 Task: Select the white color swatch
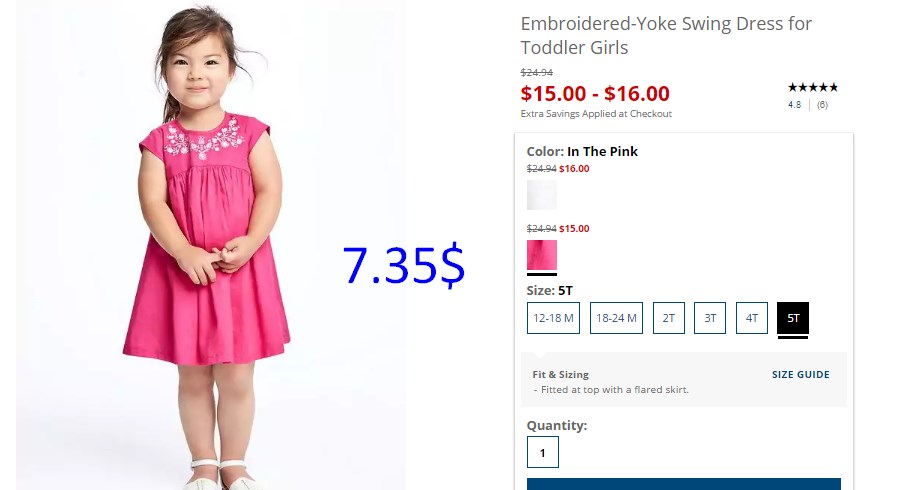(x=541, y=195)
